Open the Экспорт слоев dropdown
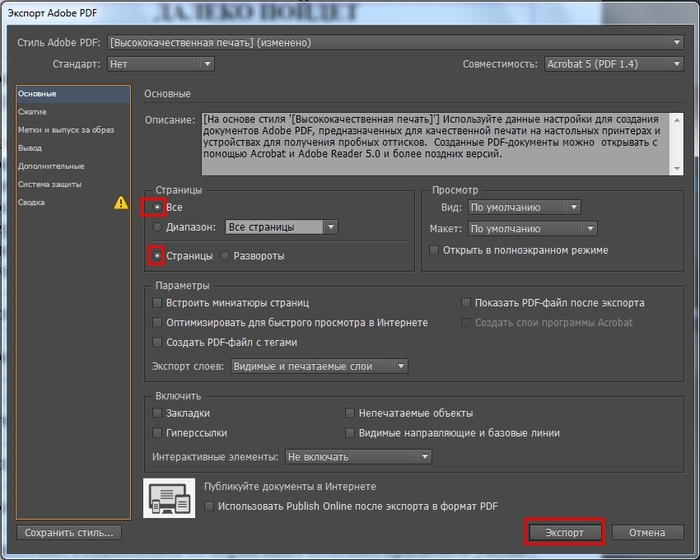700x560 pixels. [318, 366]
